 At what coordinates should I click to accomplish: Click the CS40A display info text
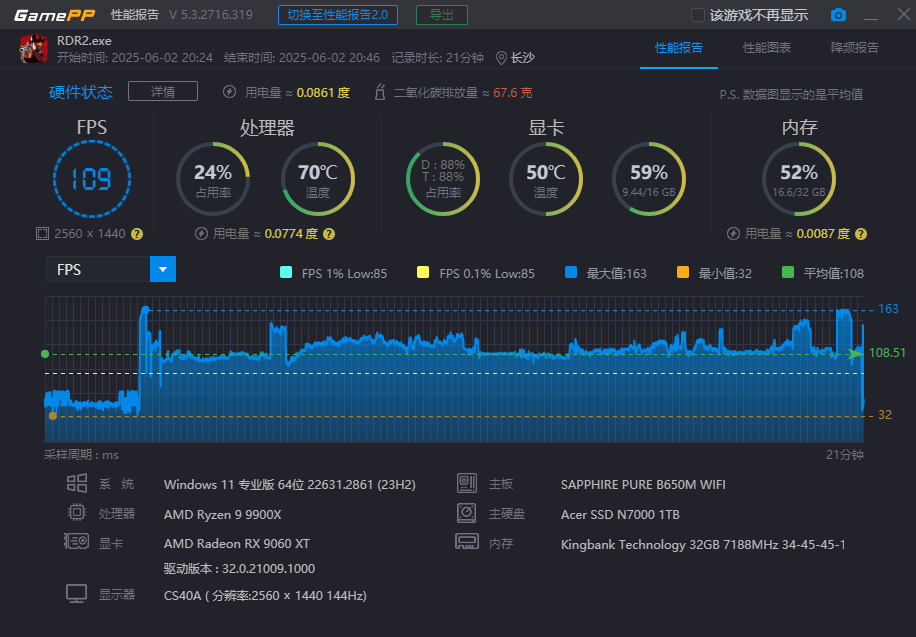pos(265,596)
